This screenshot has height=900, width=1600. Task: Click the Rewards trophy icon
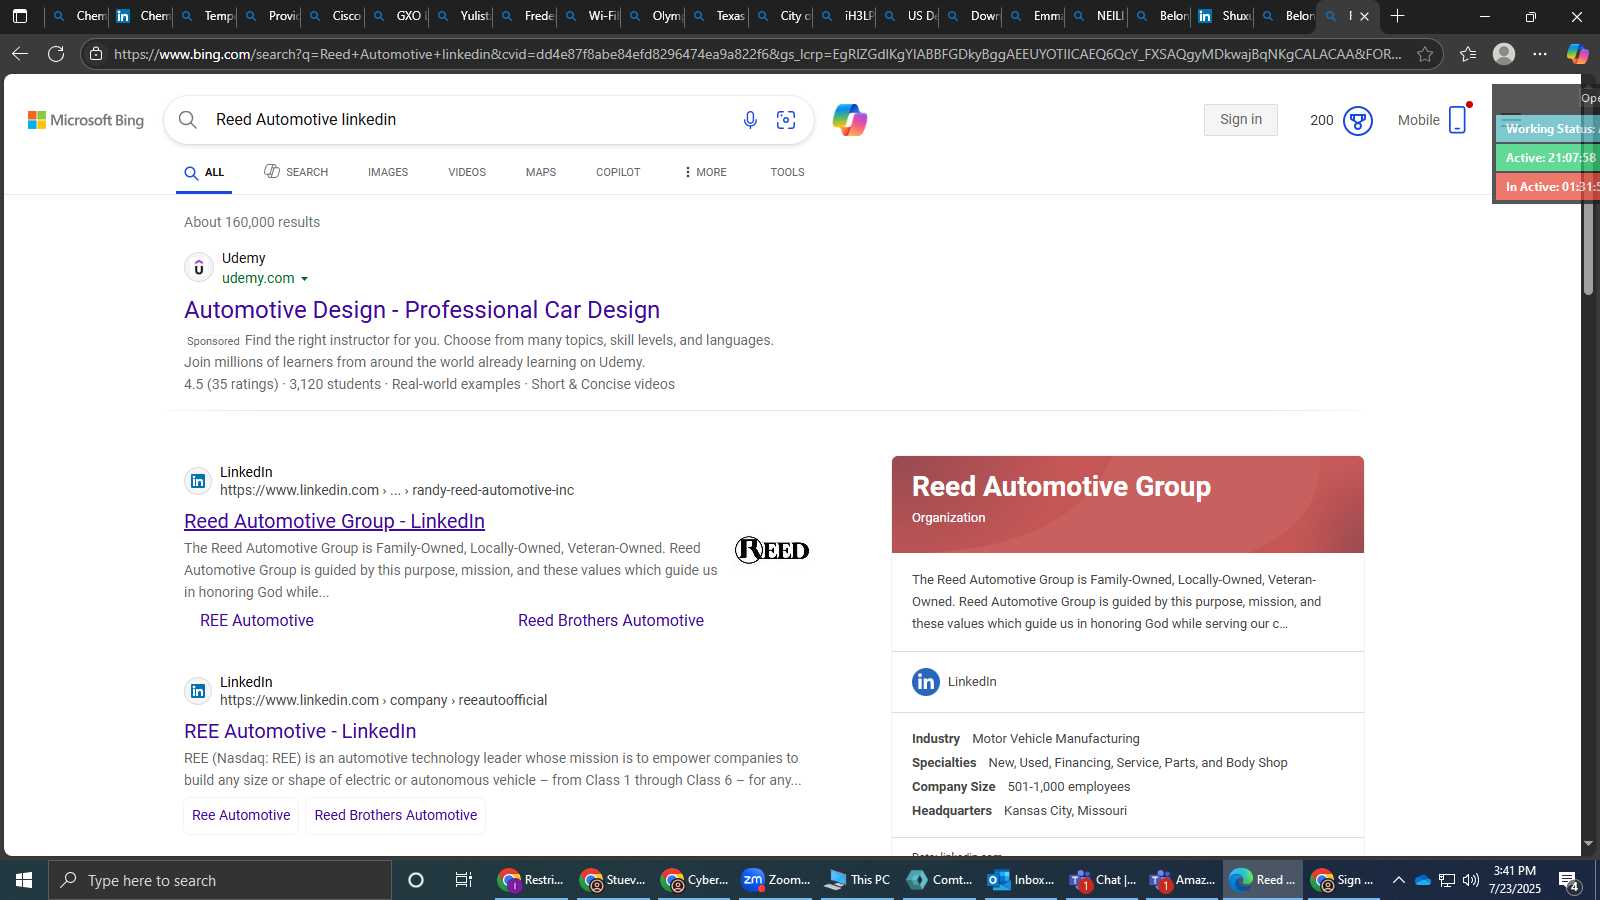[x=1357, y=121]
